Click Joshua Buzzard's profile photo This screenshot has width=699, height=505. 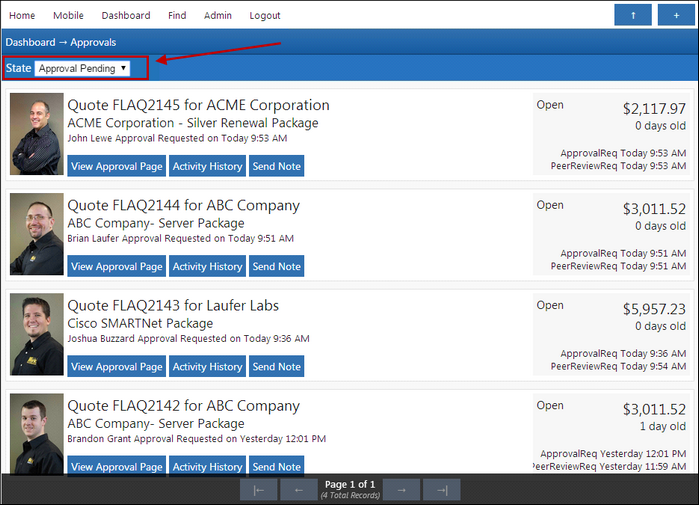click(37, 334)
